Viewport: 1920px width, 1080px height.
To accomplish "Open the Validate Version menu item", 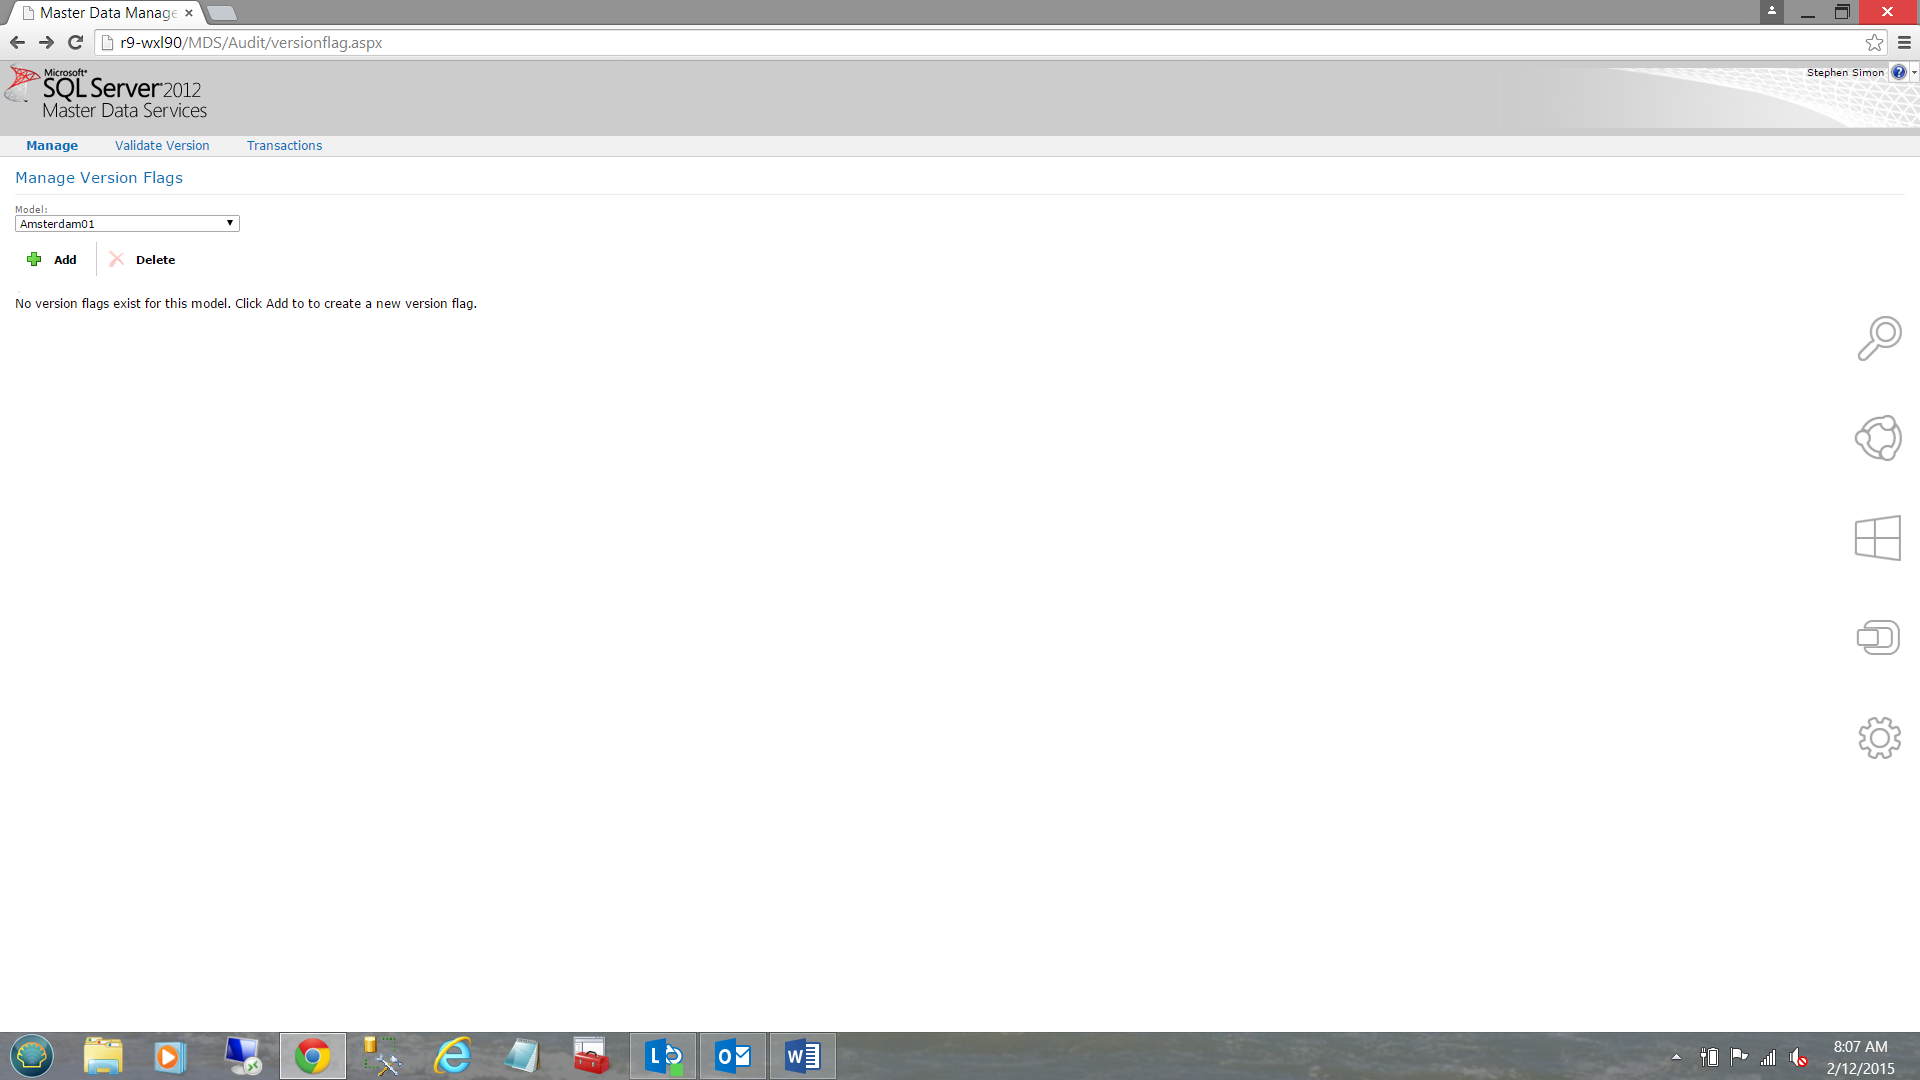I will [162, 146].
